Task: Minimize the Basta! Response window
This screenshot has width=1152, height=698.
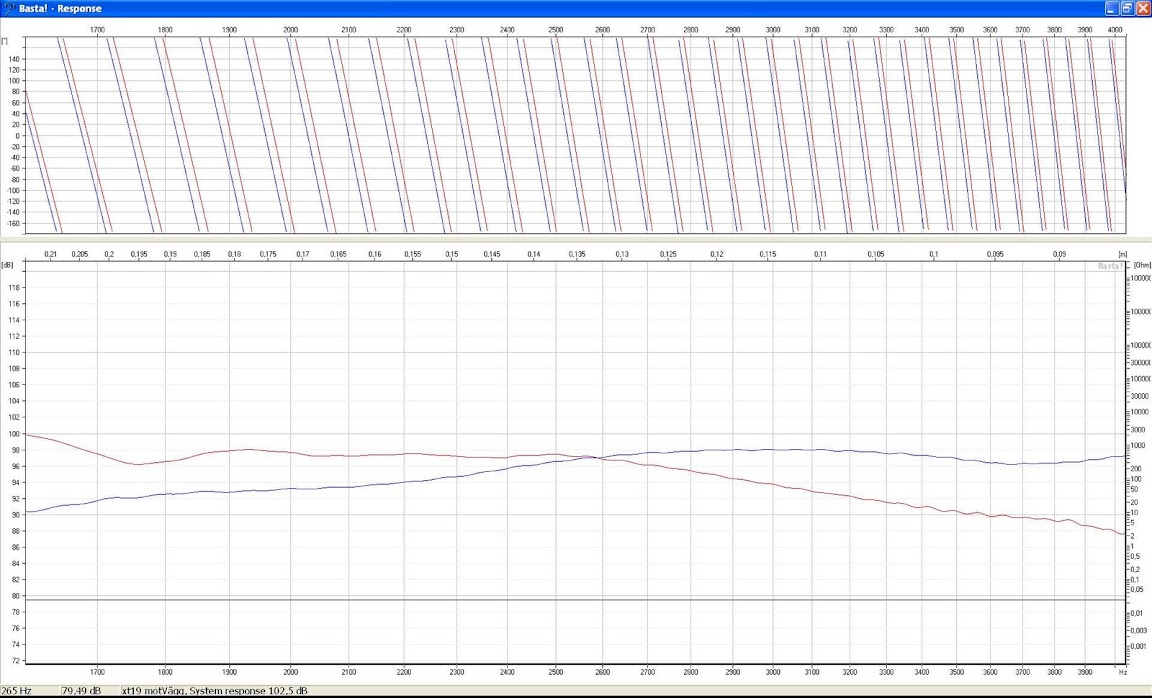Action: pos(1111,8)
